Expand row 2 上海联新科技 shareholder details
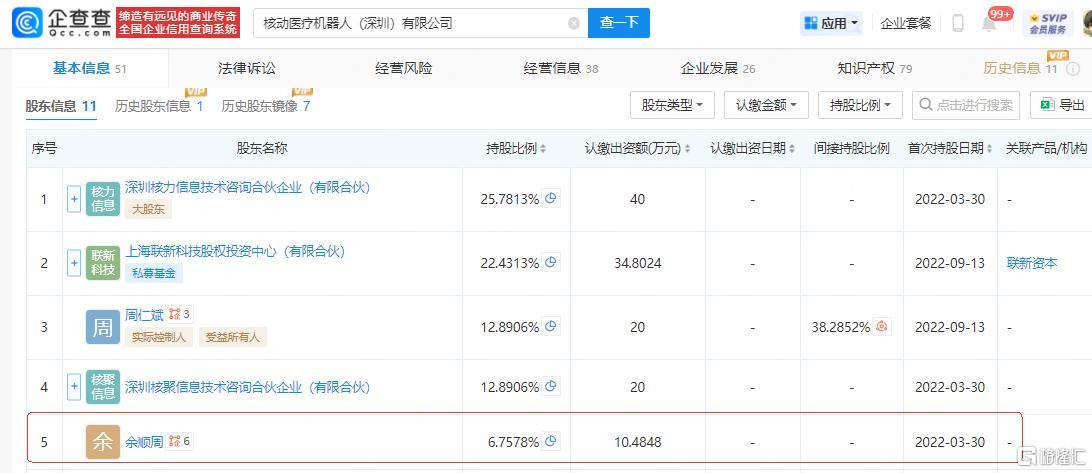The image size is (1092, 473). click(x=74, y=263)
